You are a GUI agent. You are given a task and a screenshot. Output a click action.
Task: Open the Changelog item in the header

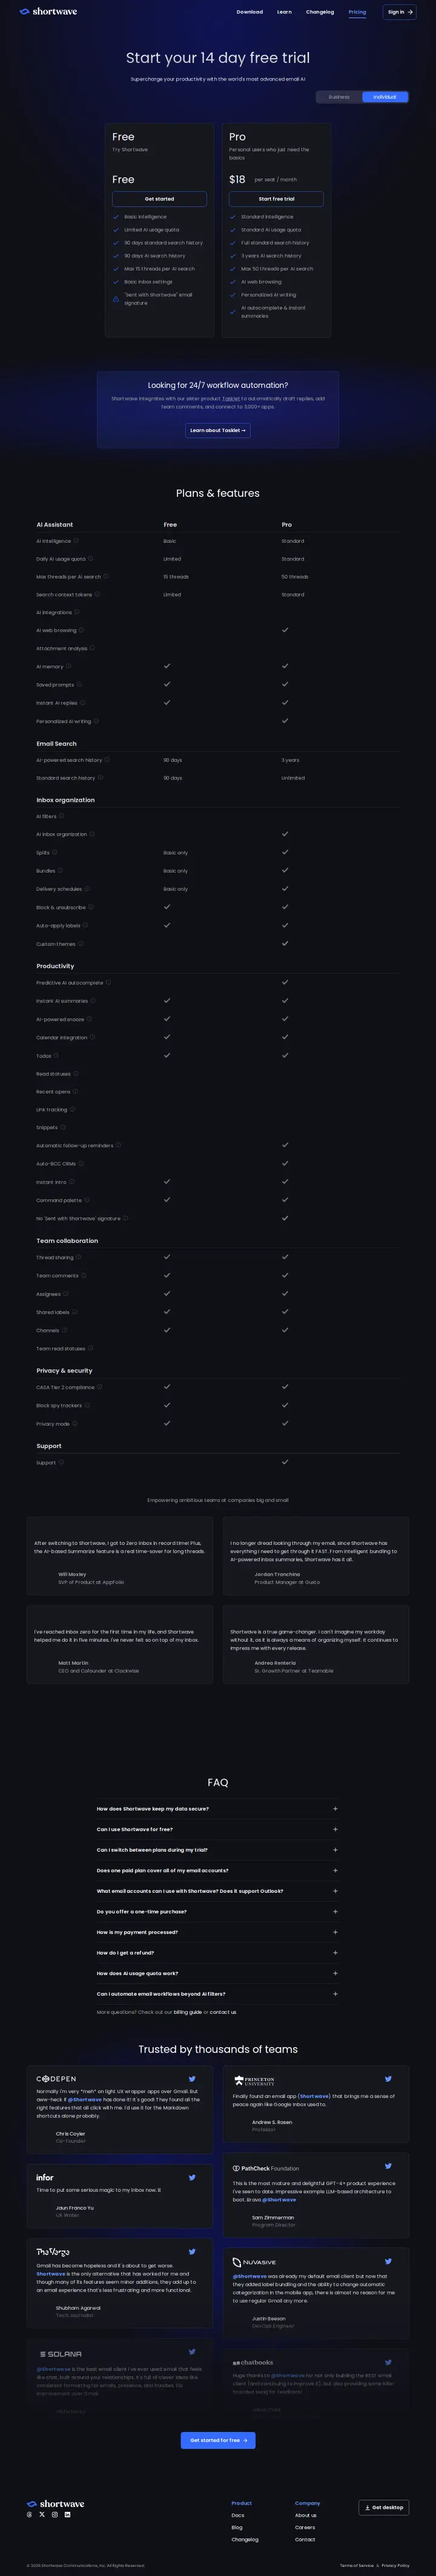click(x=320, y=12)
